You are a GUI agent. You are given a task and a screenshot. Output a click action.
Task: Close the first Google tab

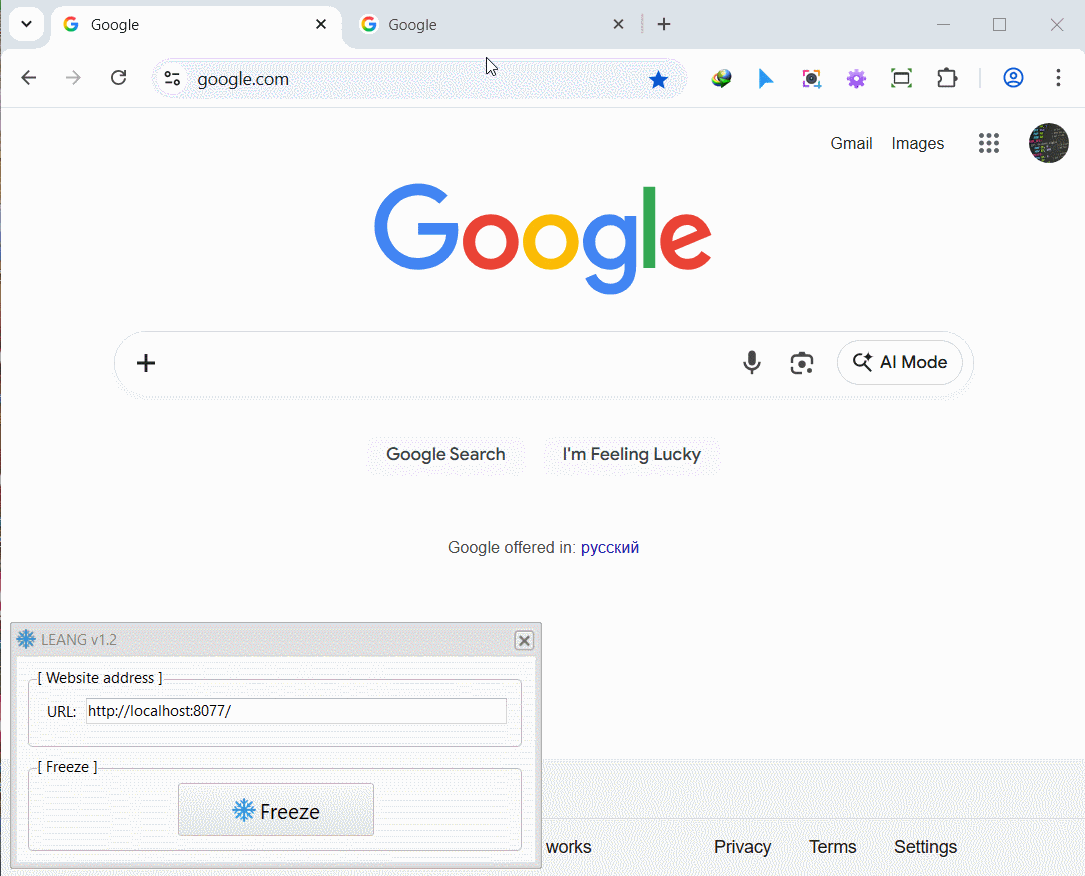point(321,24)
